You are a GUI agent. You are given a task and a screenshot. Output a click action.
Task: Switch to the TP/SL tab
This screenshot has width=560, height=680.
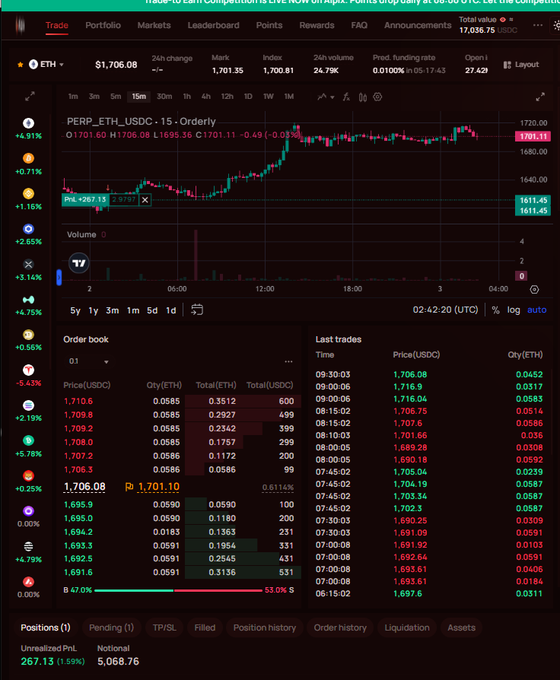click(x=164, y=628)
